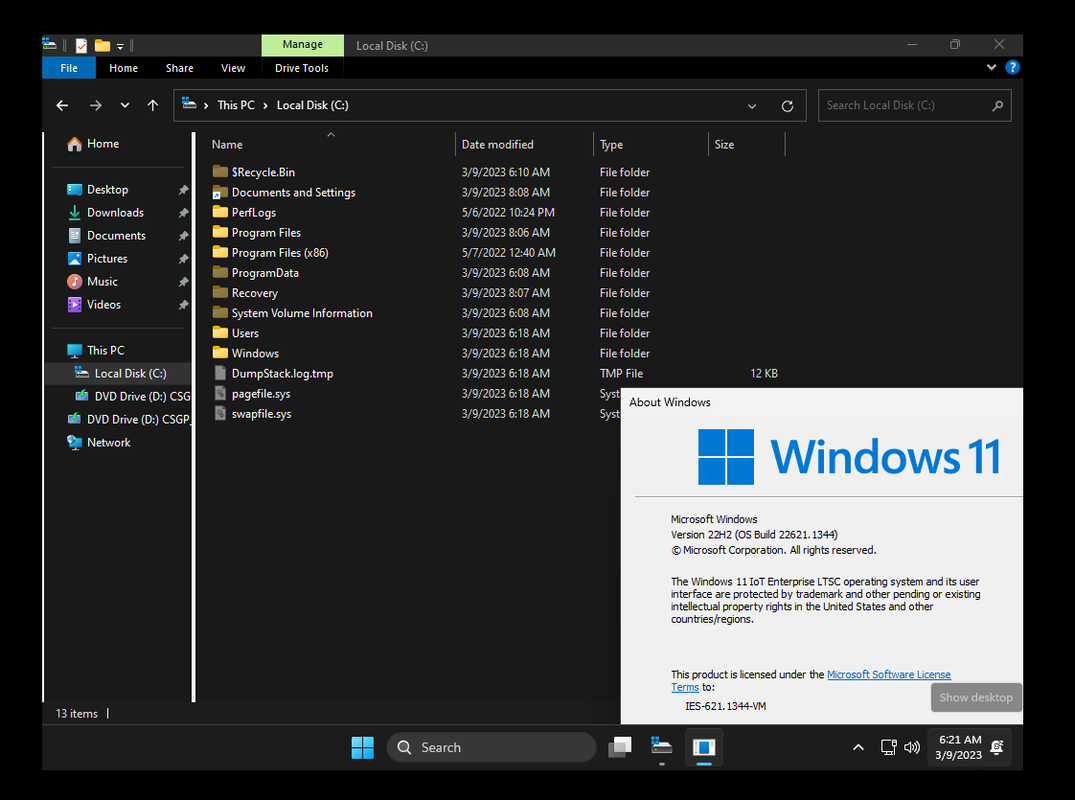Click This PC in the address bar
This screenshot has width=1075, height=800.
(236, 105)
